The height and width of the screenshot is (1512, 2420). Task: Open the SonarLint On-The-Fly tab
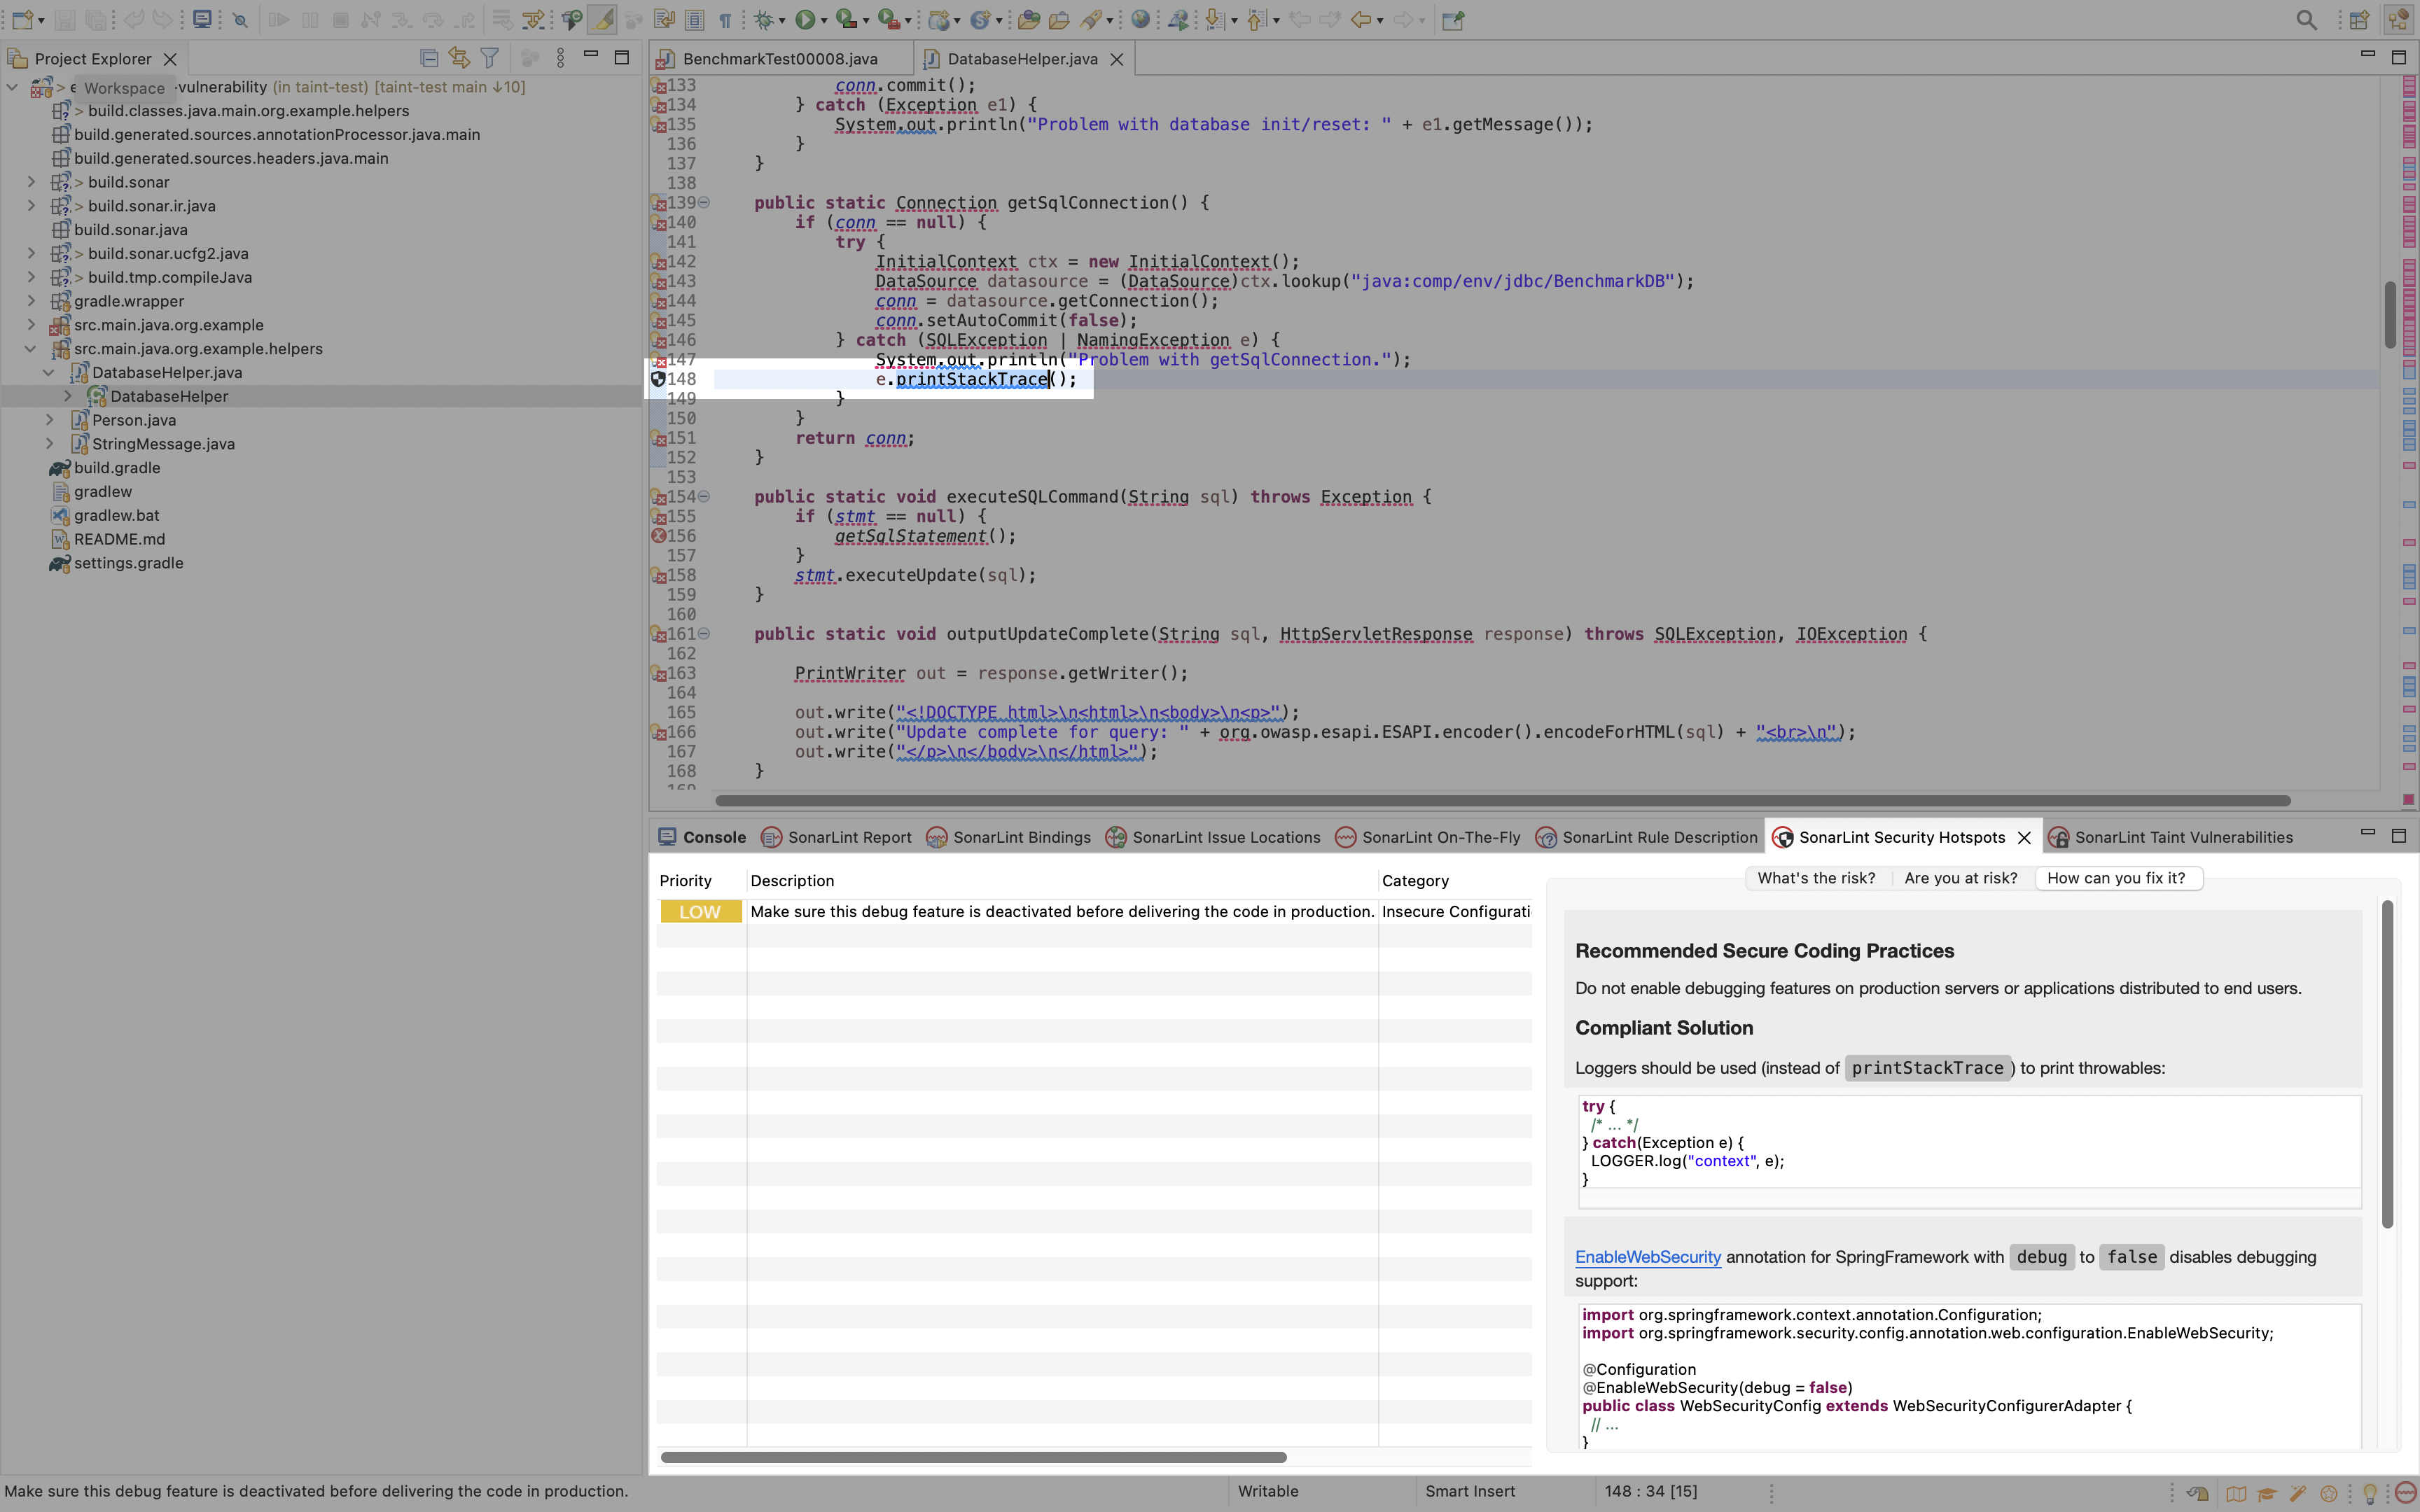click(x=1428, y=837)
